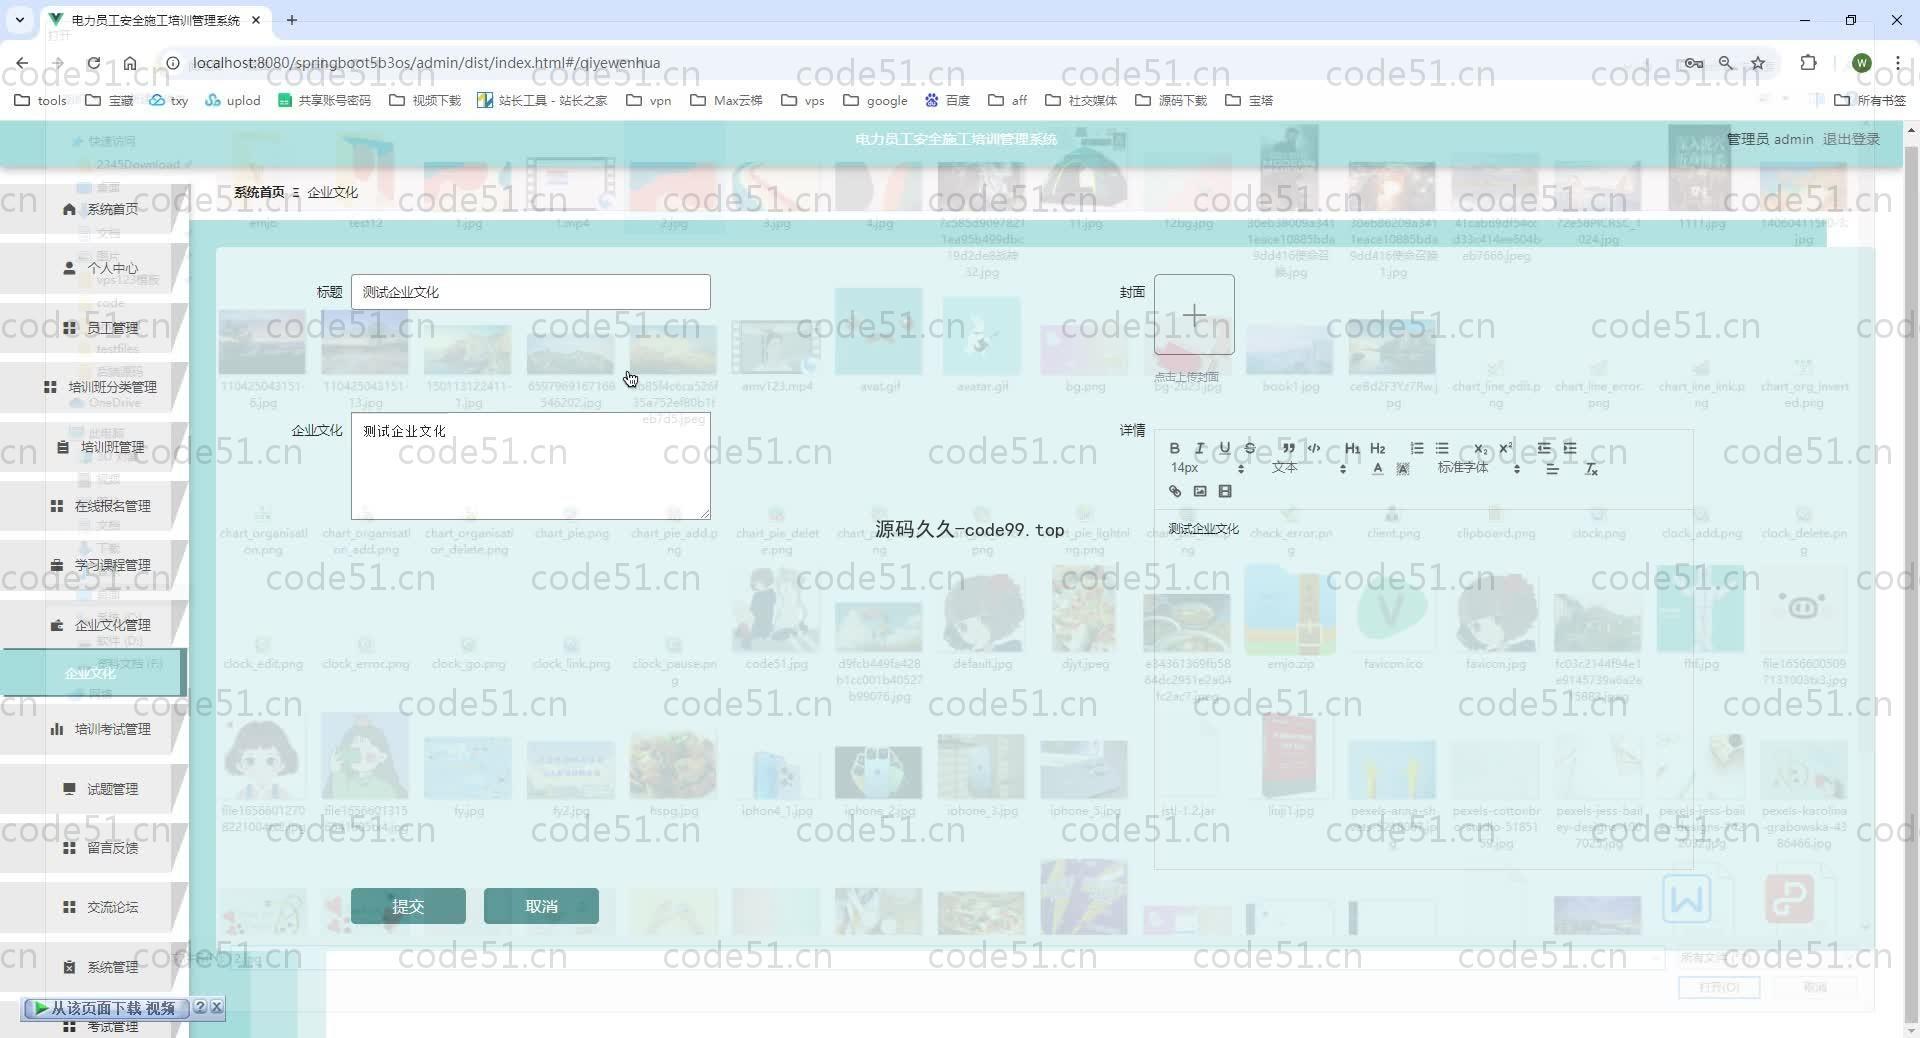The width and height of the screenshot is (1920, 1038).
Task: Open the 百度 bookmark
Action: pos(947,100)
